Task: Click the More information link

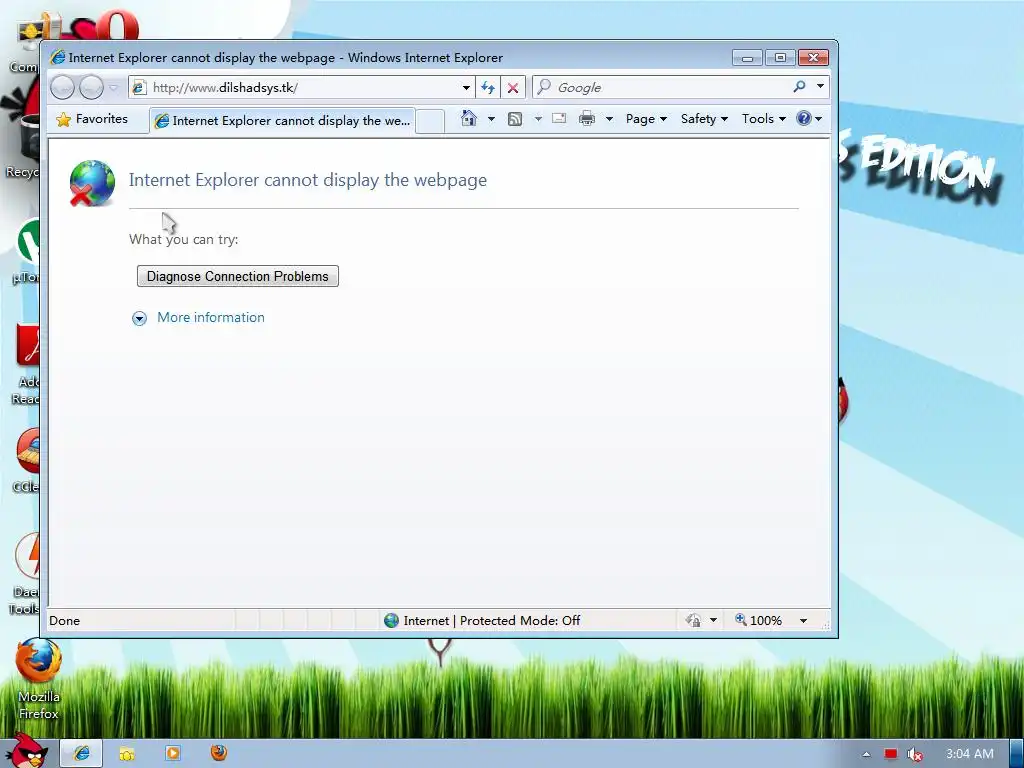Action: coord(211,317)
